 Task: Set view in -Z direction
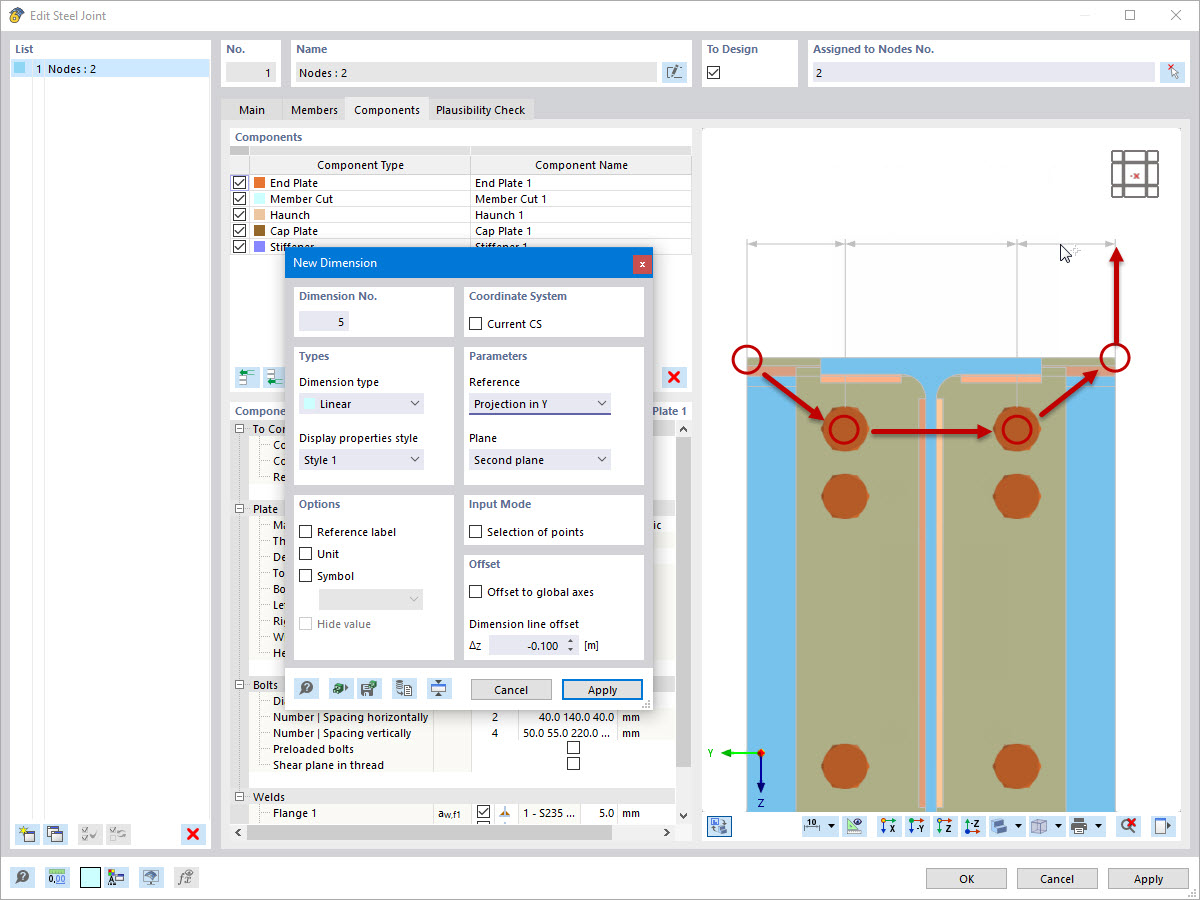click(973, 826)
